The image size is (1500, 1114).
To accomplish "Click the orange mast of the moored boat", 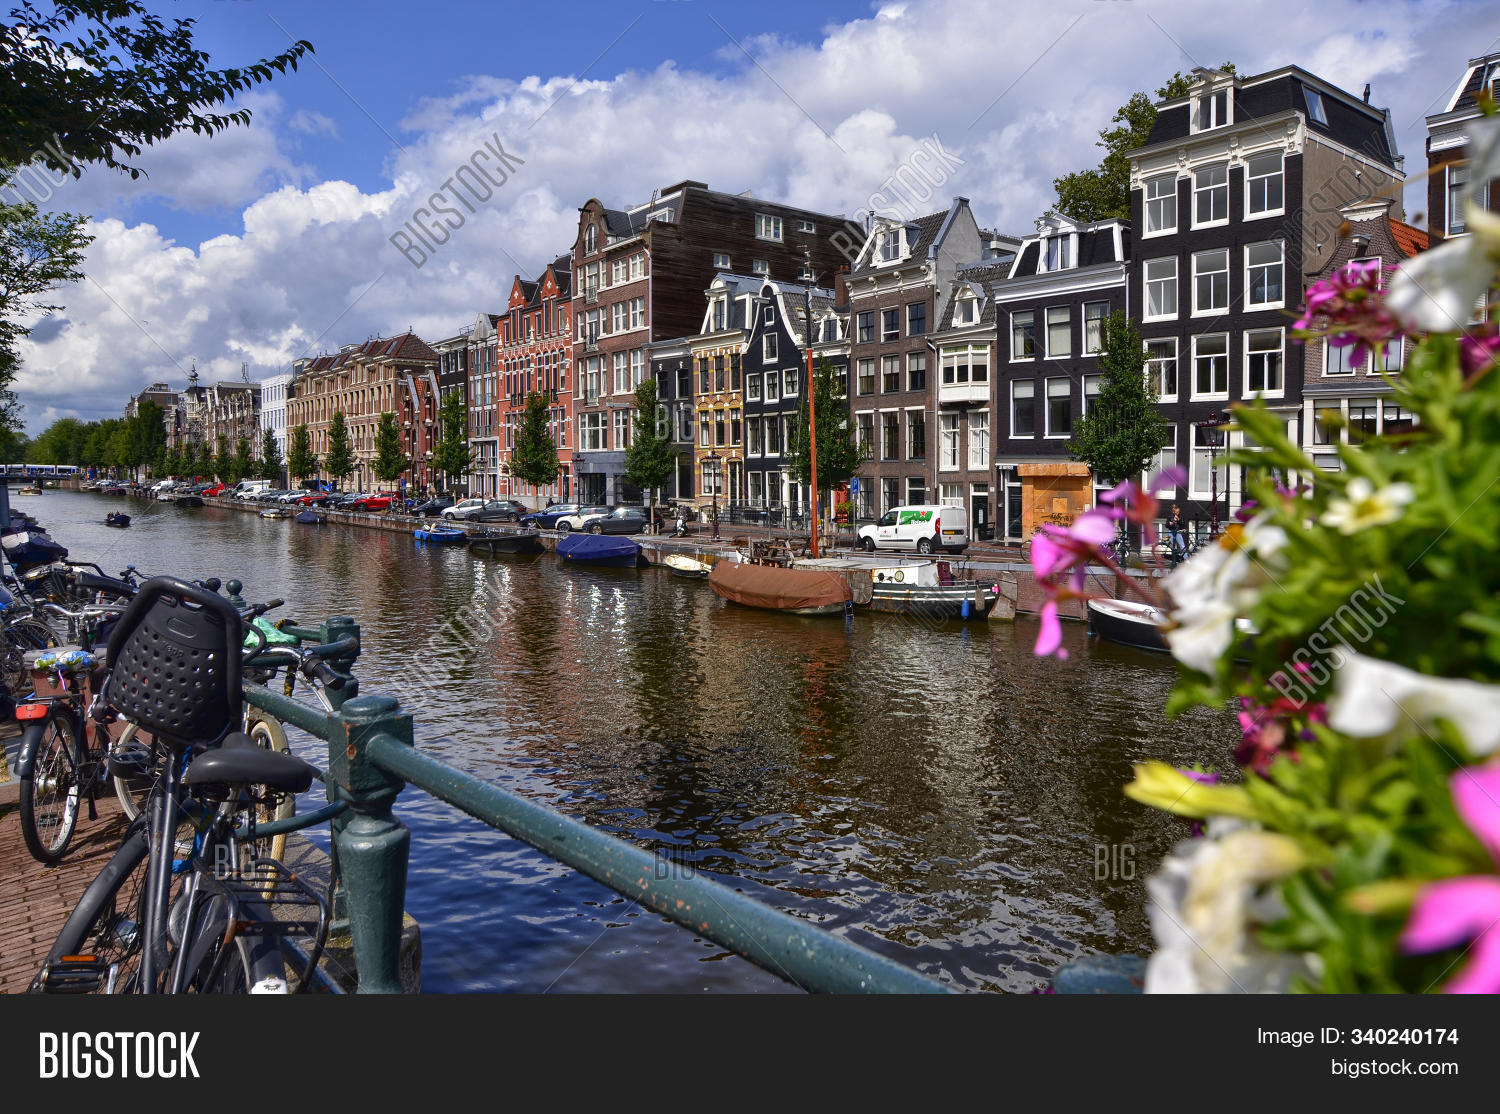I will pos(813,450).
